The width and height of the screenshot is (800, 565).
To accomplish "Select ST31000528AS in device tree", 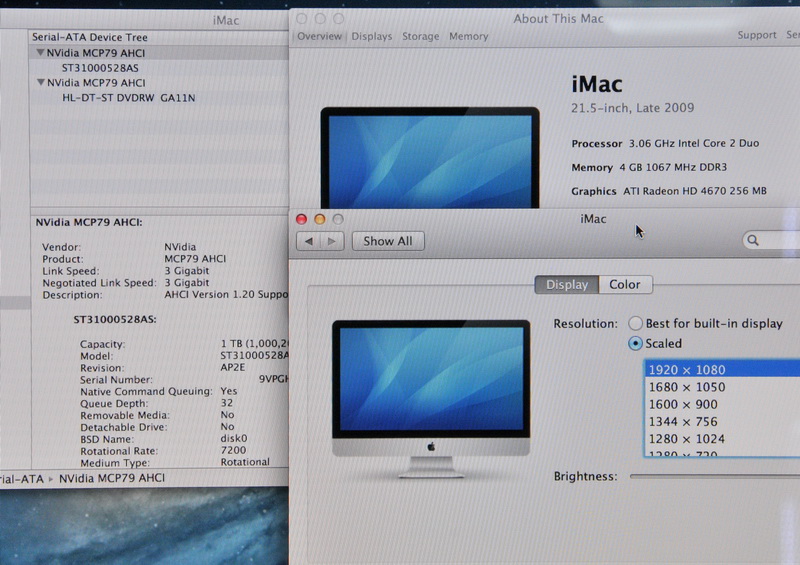I will coord(100,68).
